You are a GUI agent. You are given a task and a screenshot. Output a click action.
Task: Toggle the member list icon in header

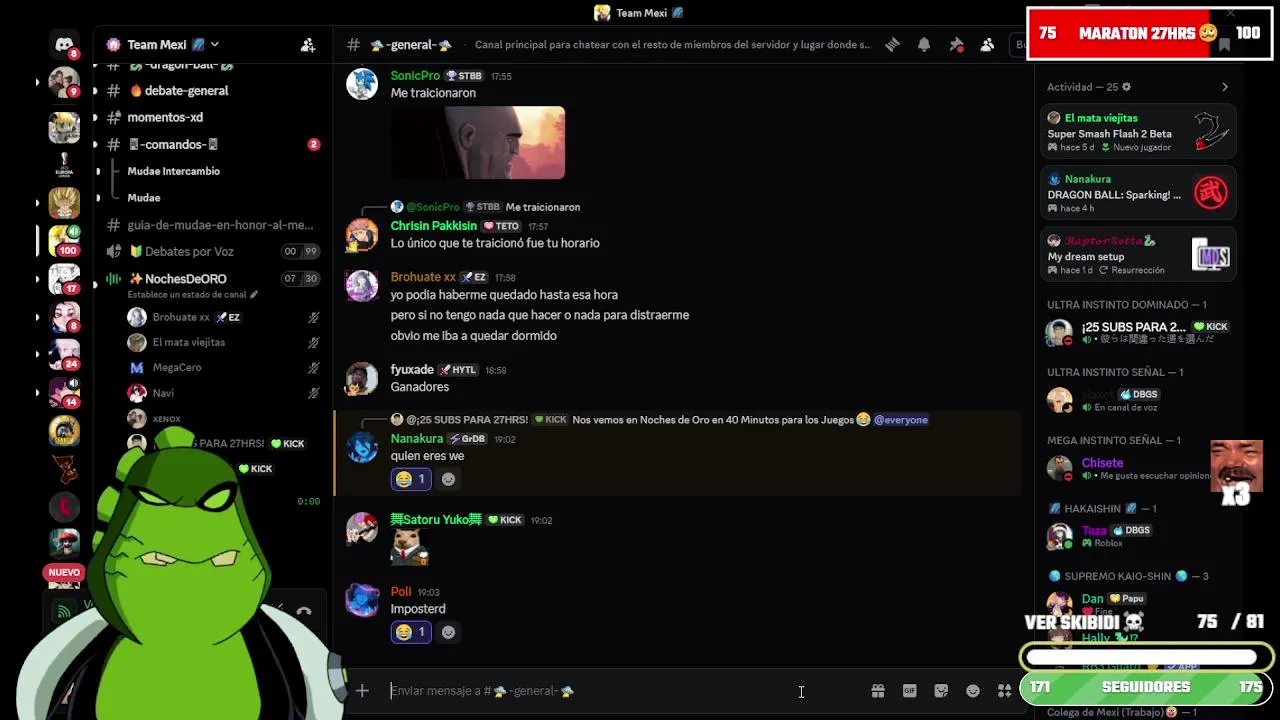pyautogui.click(x=988, y=45)
